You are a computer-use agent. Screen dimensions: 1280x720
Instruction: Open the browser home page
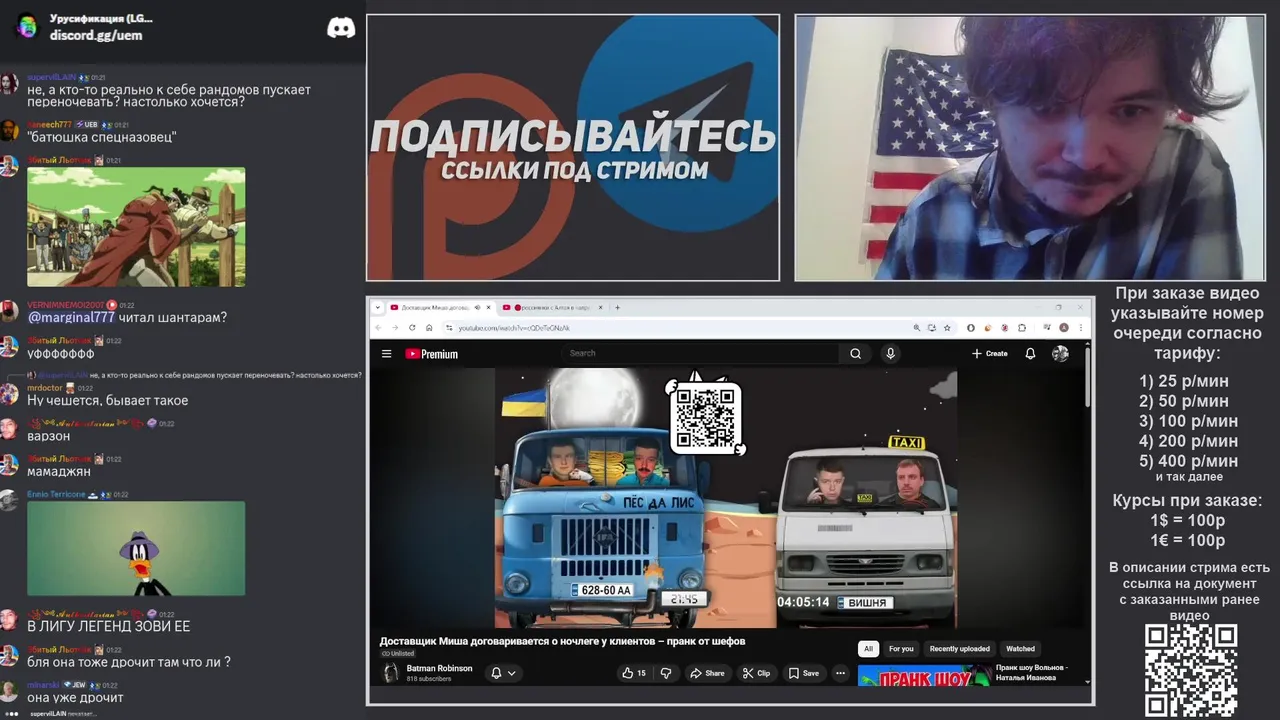pos(429,327)
